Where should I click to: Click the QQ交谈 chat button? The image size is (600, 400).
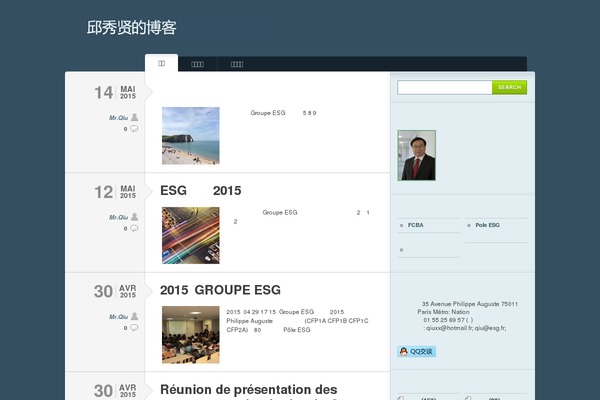416,351
